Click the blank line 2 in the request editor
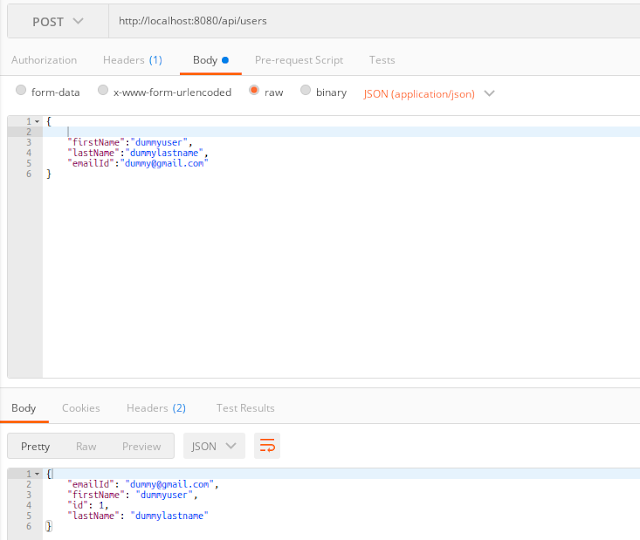This screenshot has width=640, height=540. [341, 132]
